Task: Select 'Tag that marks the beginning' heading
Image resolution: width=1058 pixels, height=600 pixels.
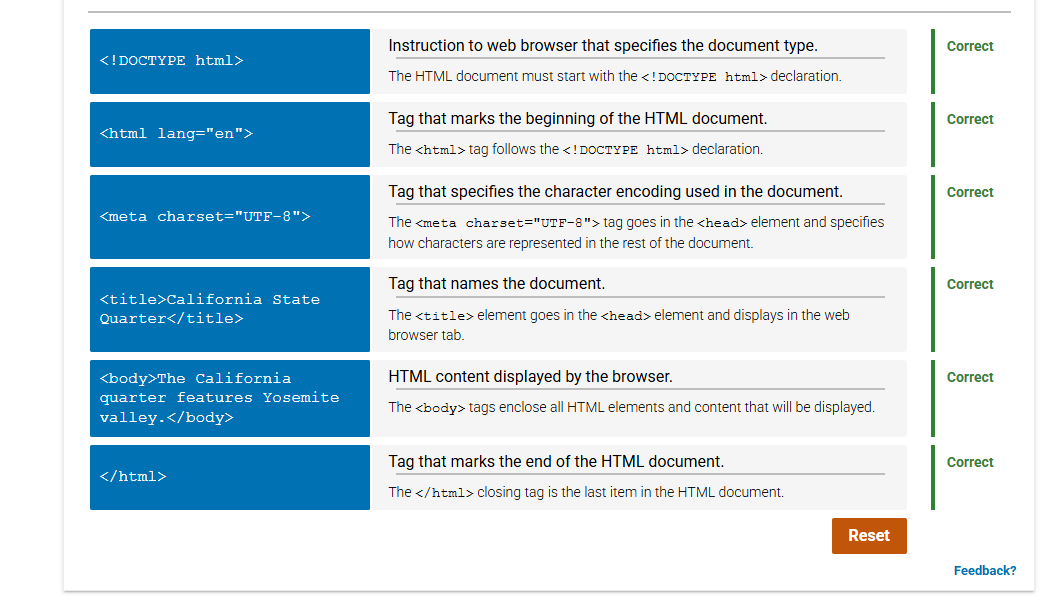Action: click(577, 119)
